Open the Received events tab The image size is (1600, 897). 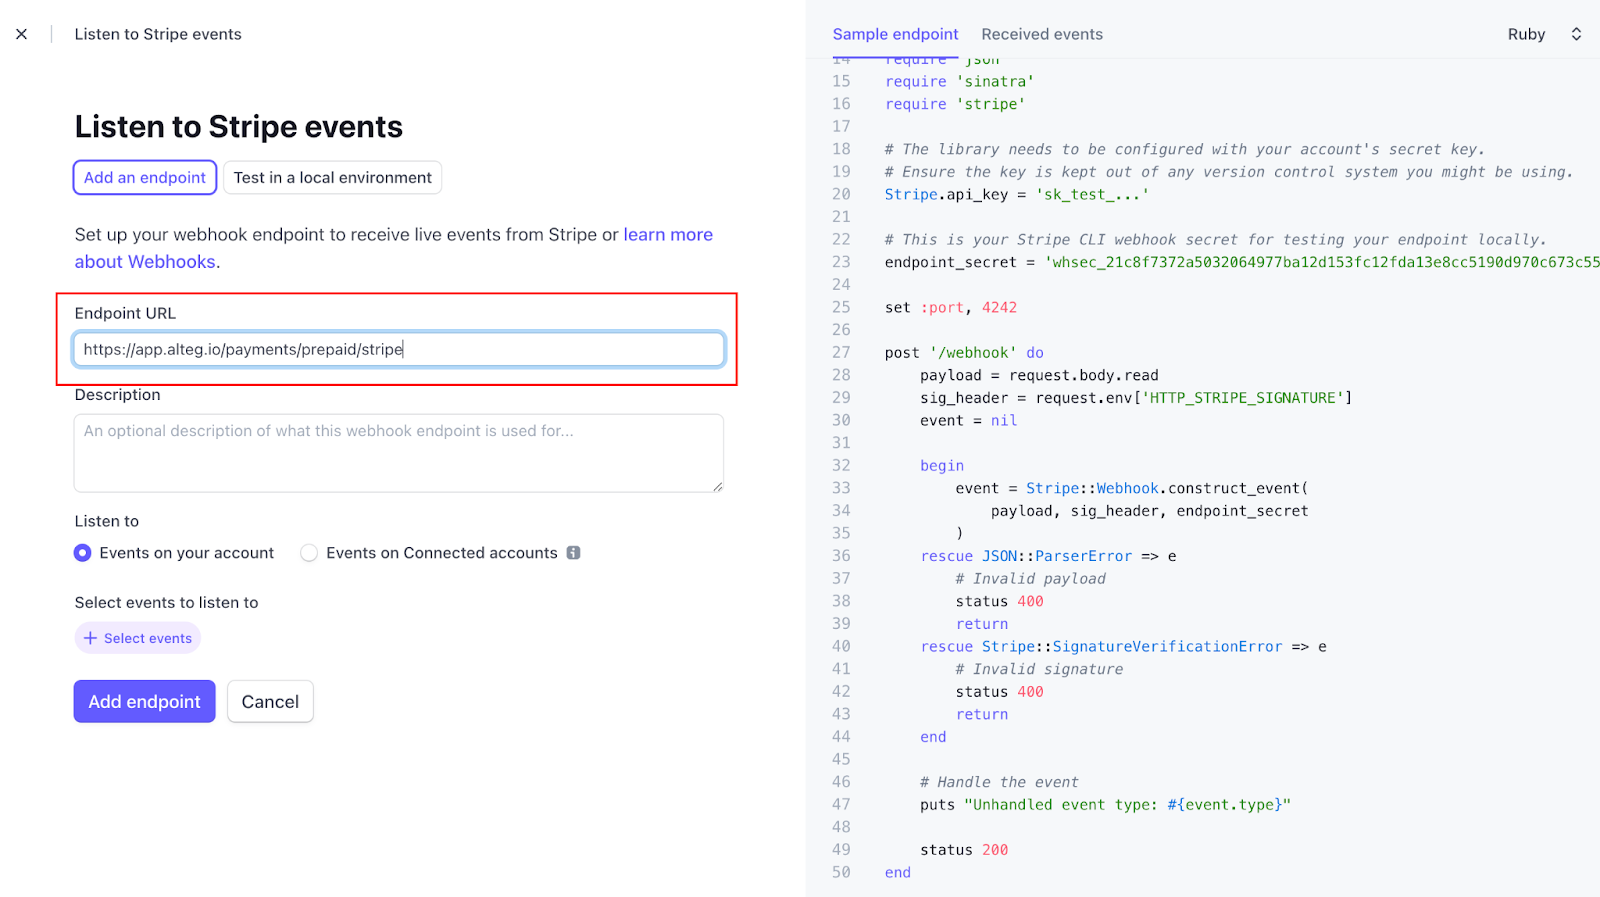[x=1042, y=34]
